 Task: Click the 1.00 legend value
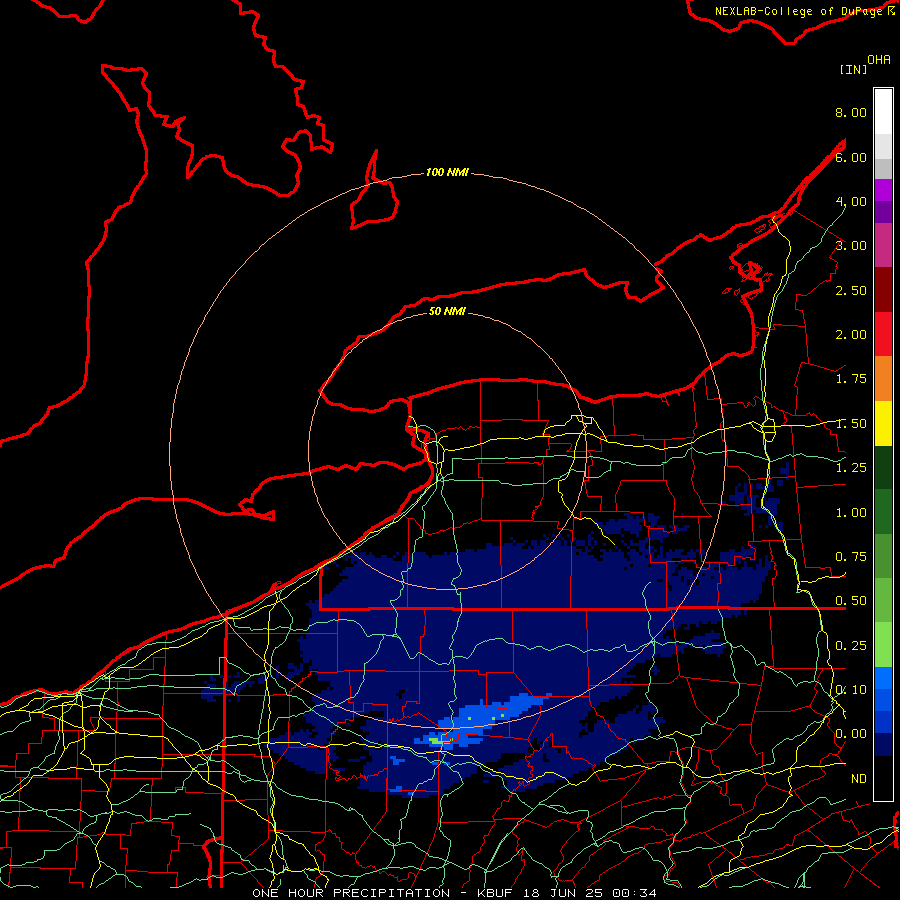coord(851,513)
